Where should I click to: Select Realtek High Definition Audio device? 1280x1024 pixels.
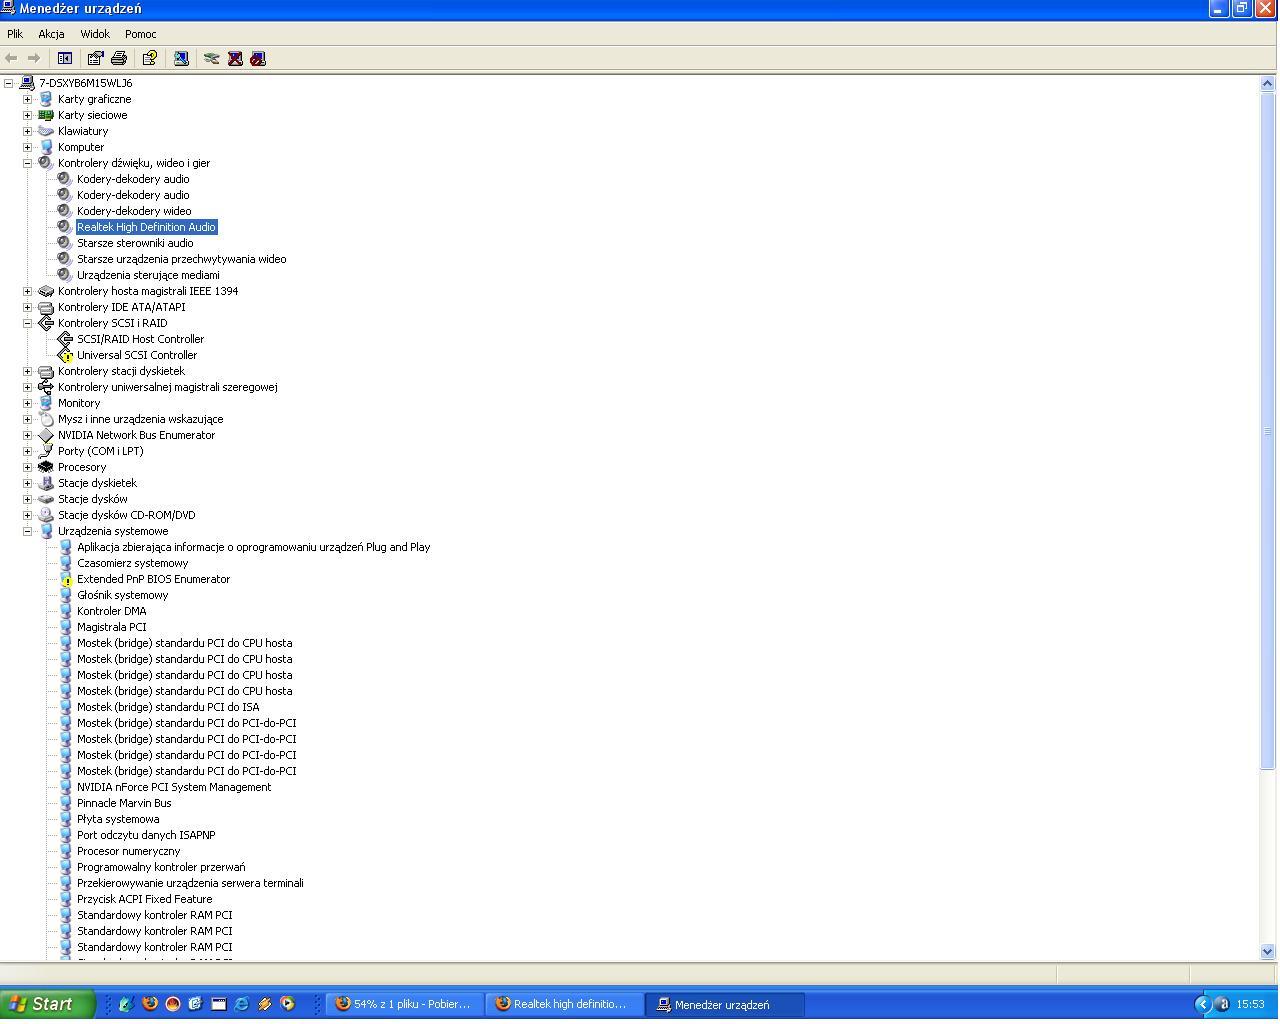(147, 227)
